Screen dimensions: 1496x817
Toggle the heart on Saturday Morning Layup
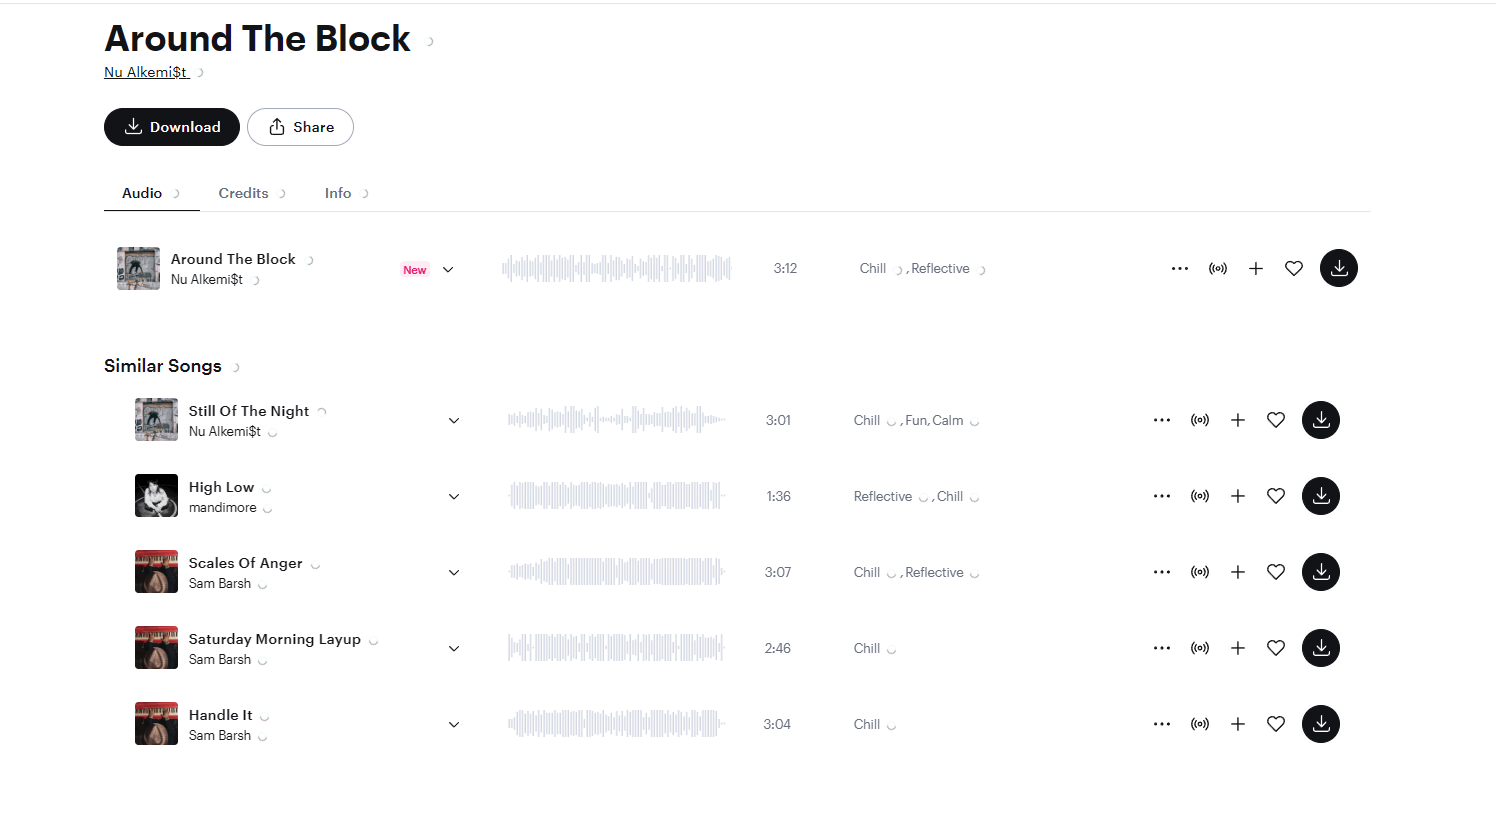click(1275, 647)
